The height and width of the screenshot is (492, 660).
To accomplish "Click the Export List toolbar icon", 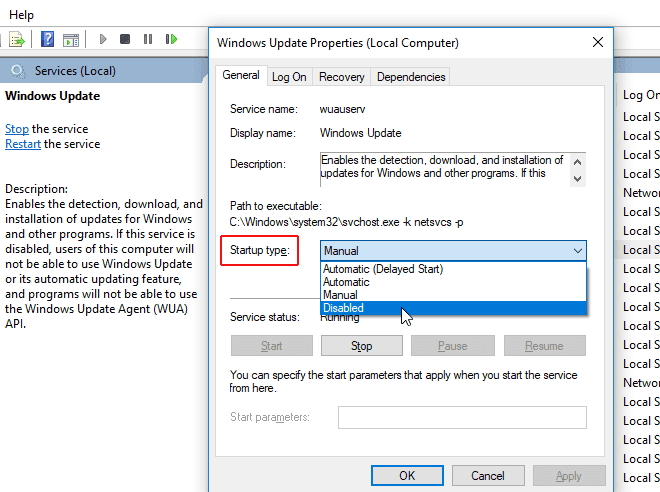I will [17, 40].
